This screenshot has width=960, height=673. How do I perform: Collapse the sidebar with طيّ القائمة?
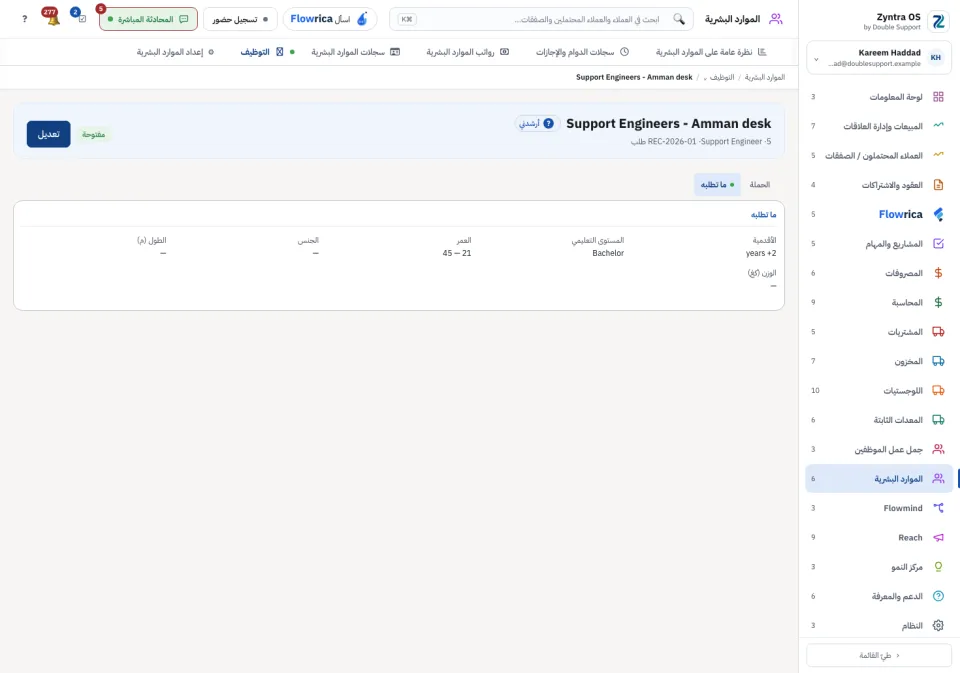(x=879, y=655)
